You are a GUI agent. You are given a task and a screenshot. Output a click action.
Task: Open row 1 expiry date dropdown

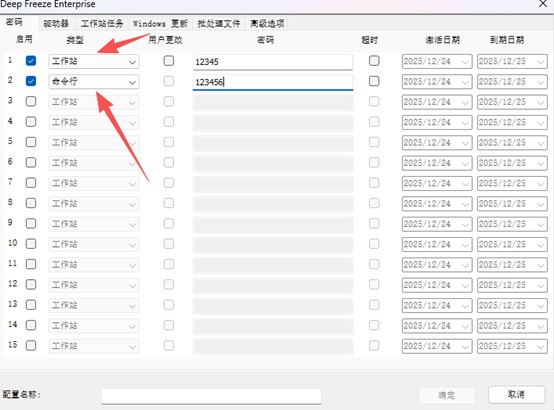point(512,62)
